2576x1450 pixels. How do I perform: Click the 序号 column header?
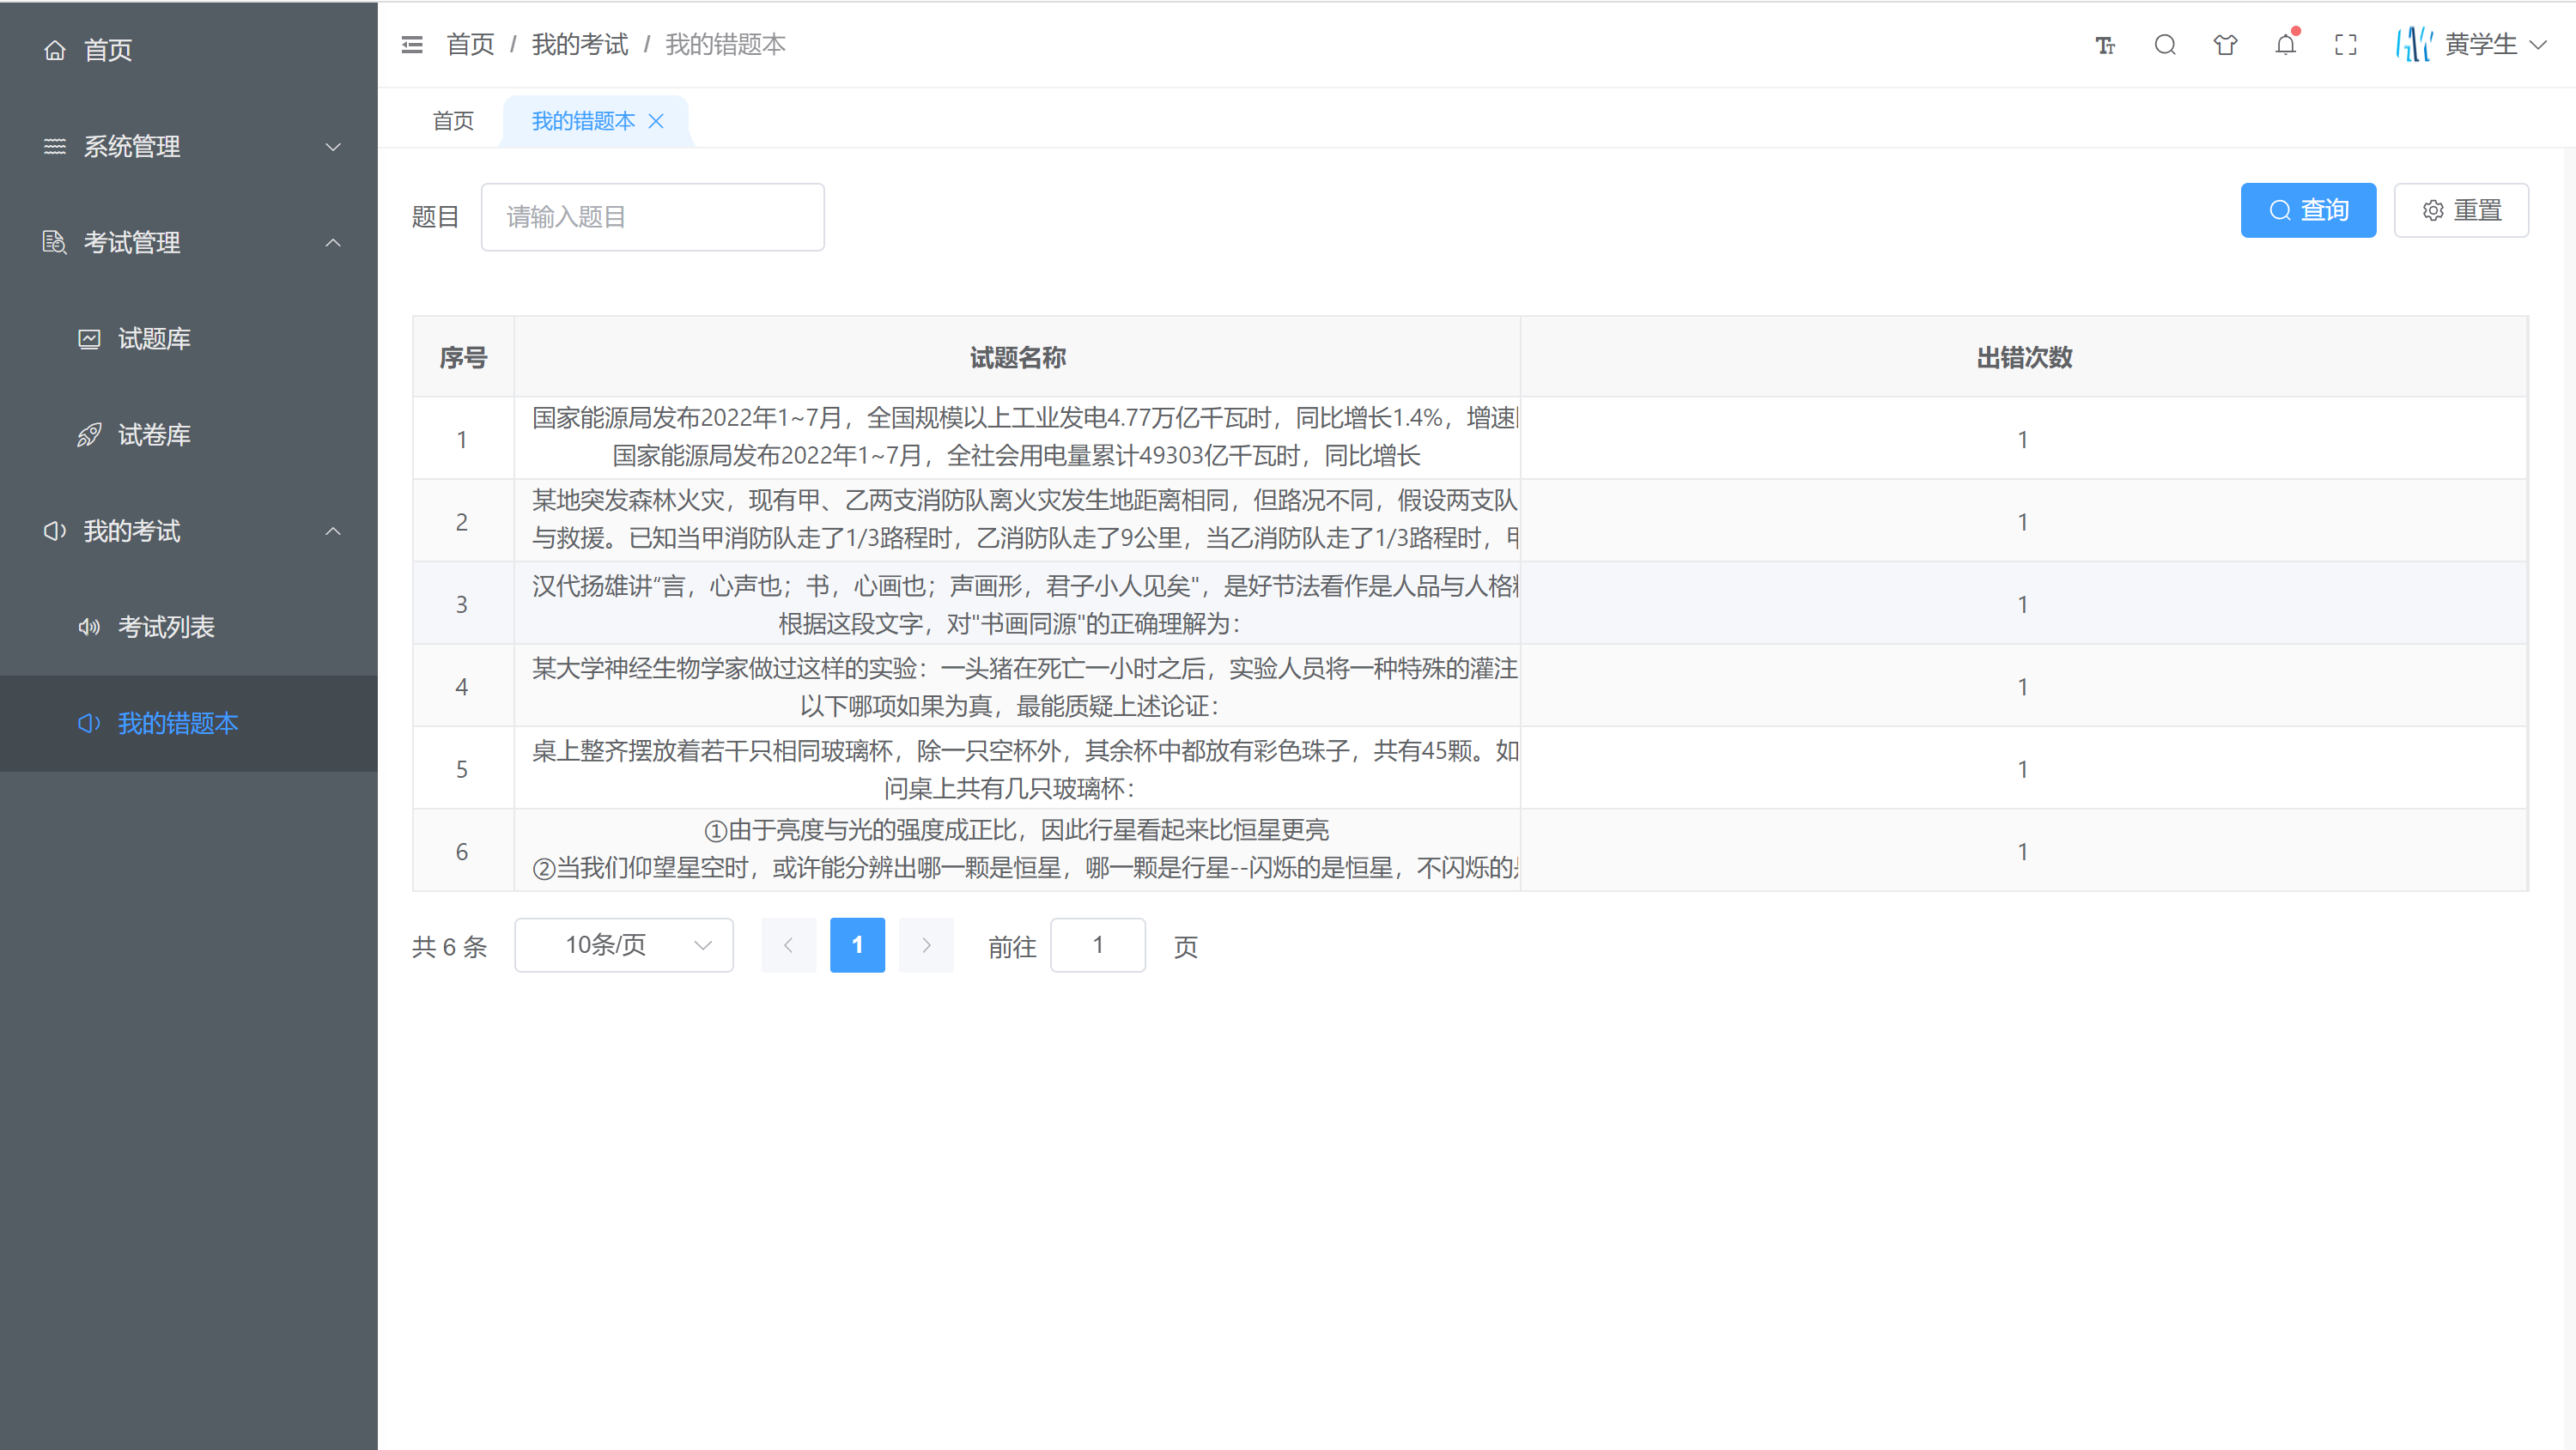(x=463, y=358)
